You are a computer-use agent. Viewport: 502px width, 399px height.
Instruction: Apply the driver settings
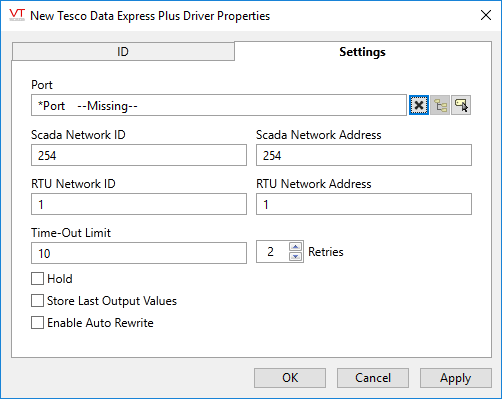pos(456,378)
